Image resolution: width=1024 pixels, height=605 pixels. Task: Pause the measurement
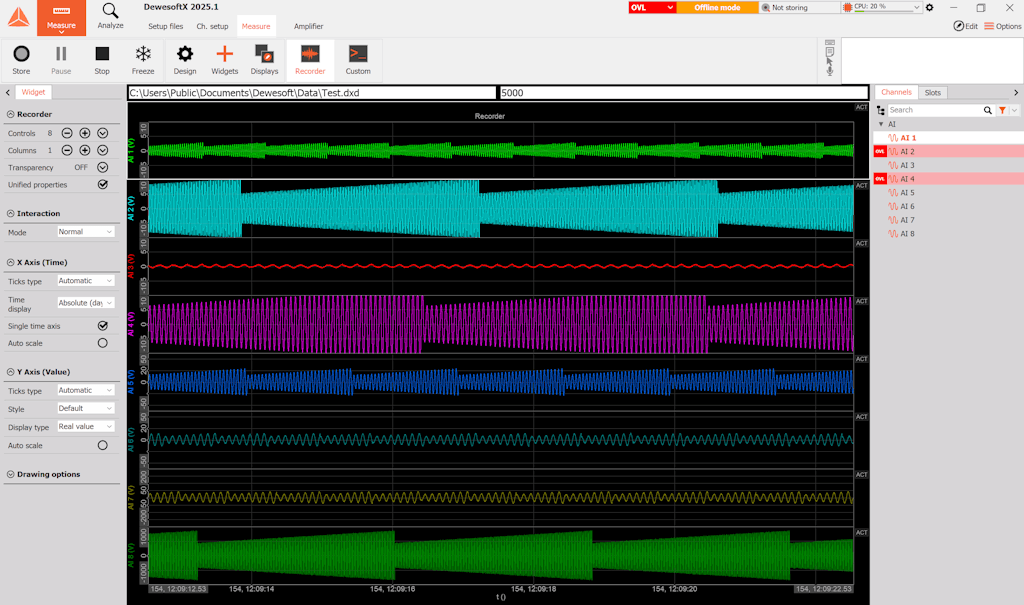61,60
